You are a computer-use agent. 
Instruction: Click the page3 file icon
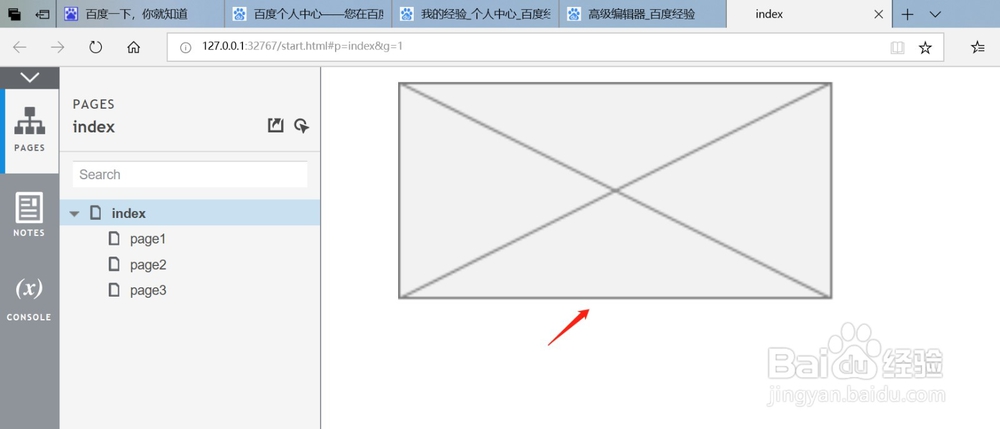114,290
